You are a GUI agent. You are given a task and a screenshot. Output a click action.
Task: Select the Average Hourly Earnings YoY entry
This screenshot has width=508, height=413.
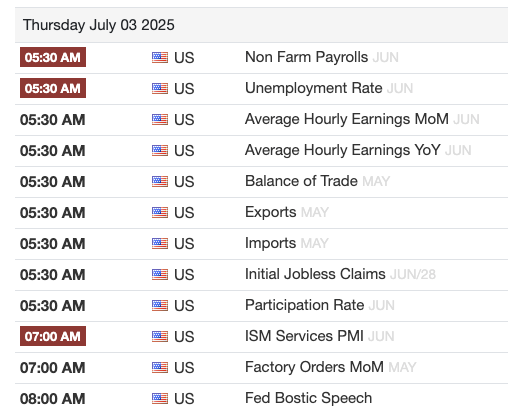coord(343,150)
